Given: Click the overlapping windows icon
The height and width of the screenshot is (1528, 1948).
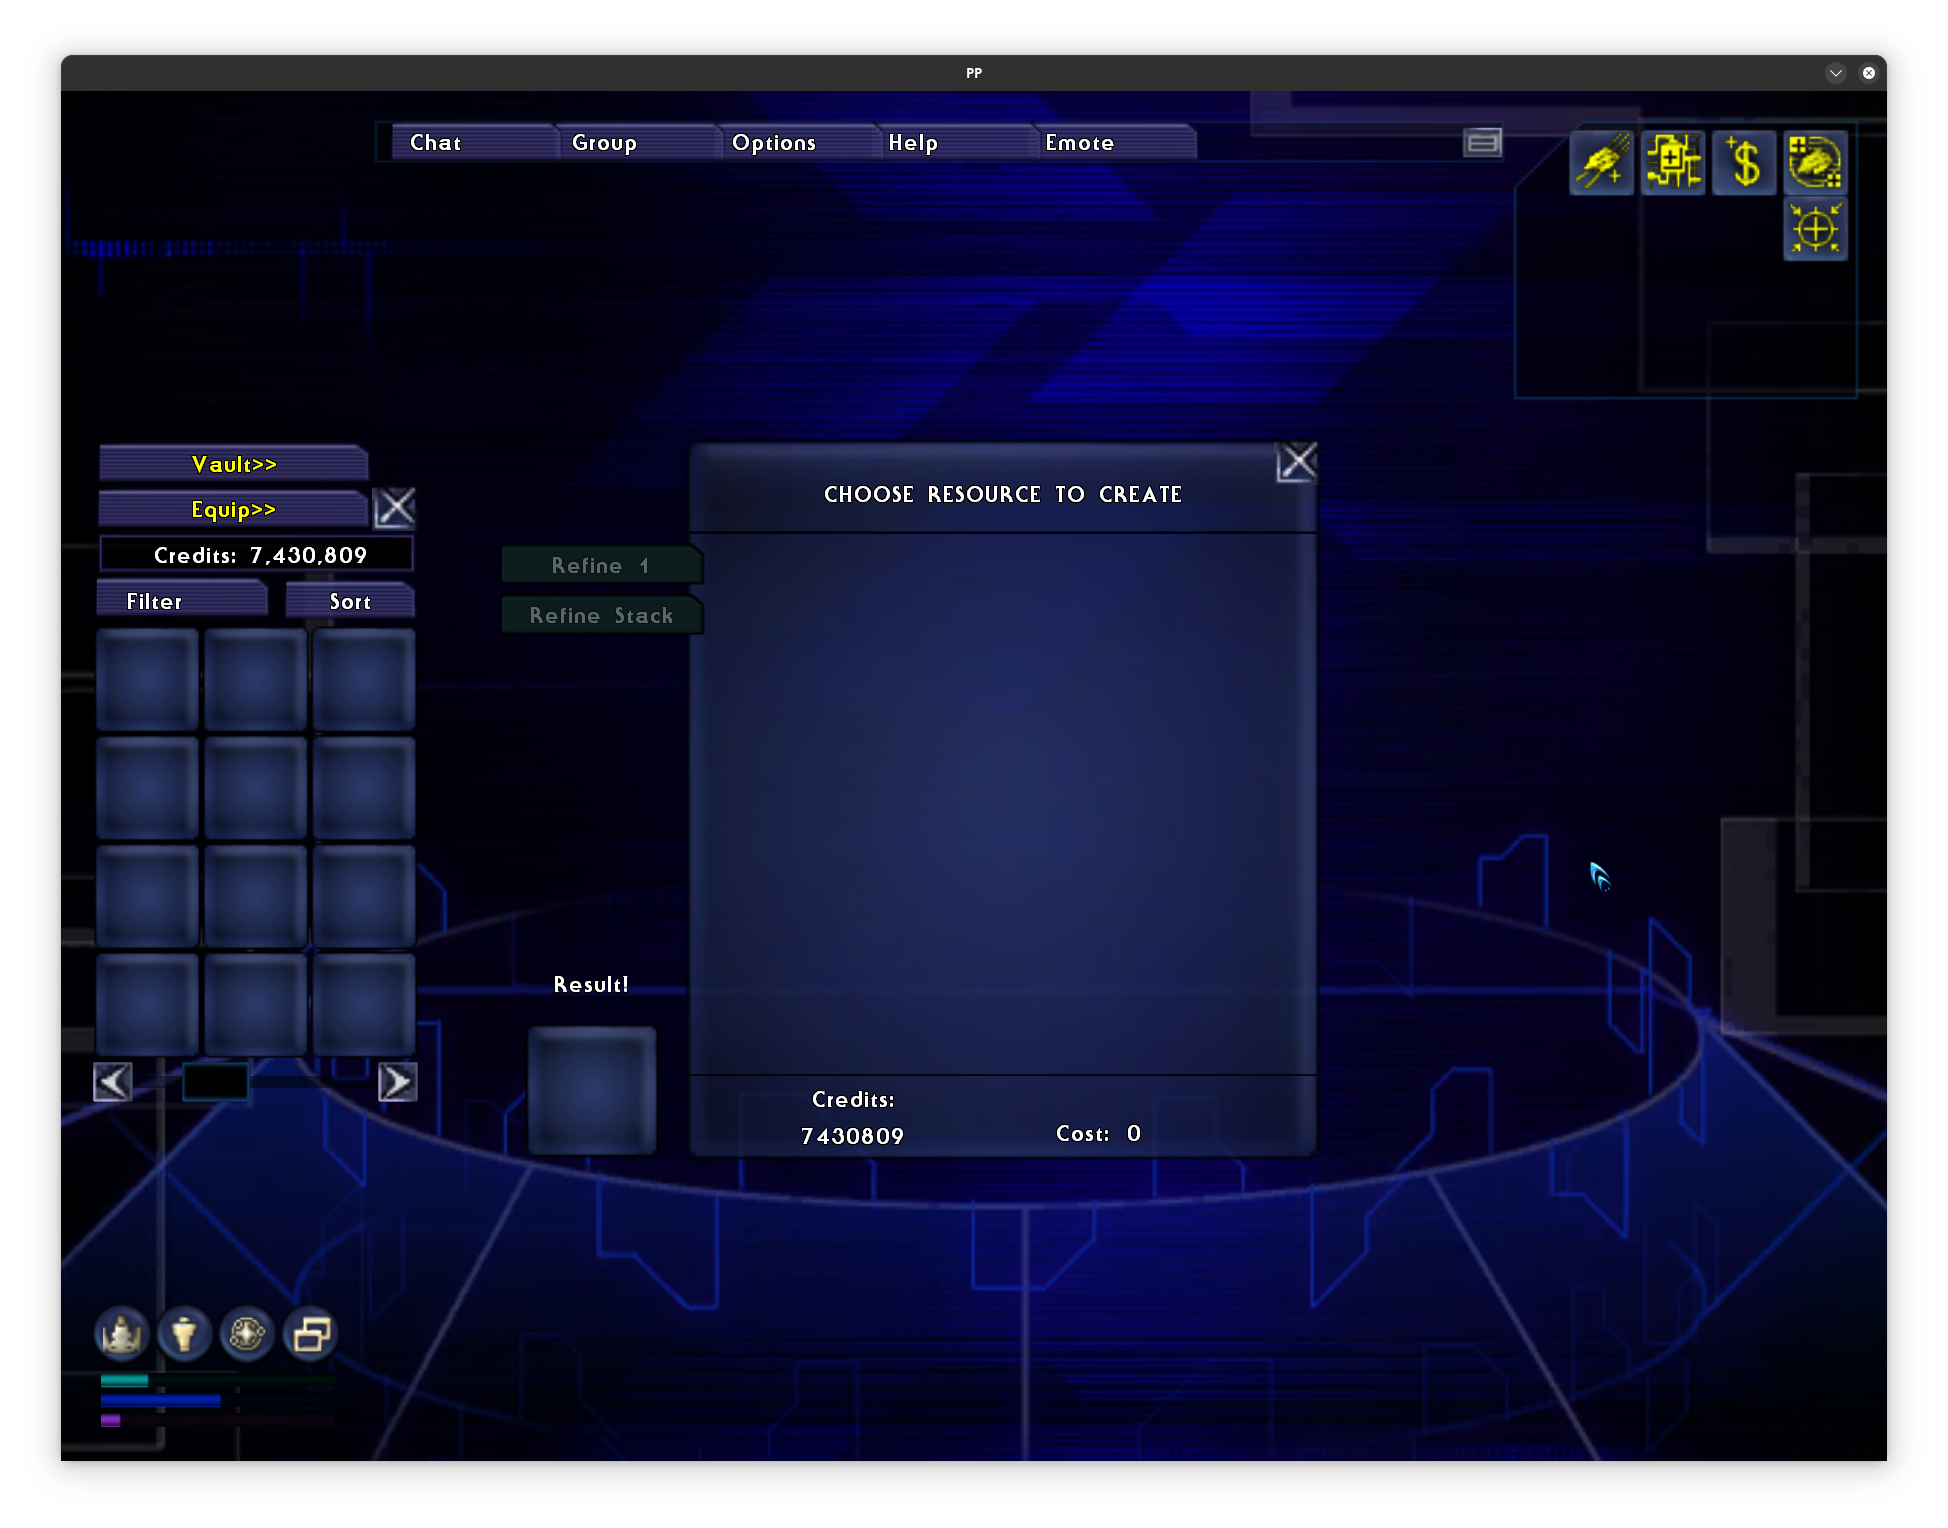Looking at the screenshot, I should tap(311, 1334).
